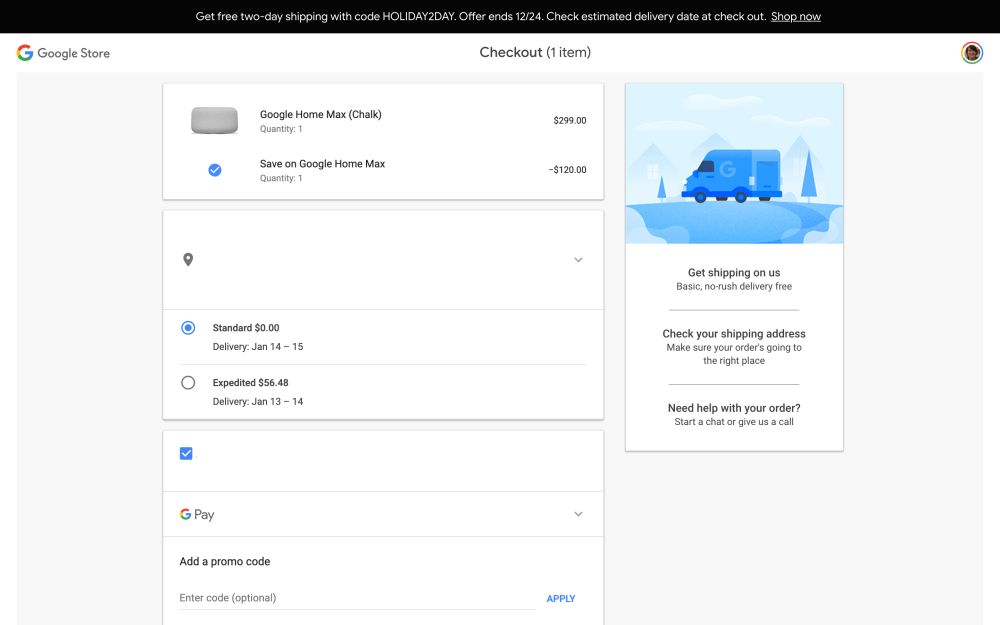The height and width of the screenshot is (625, 1000).
Task: Expand the shipping address section chevron
Action: (x=578, y=260)
